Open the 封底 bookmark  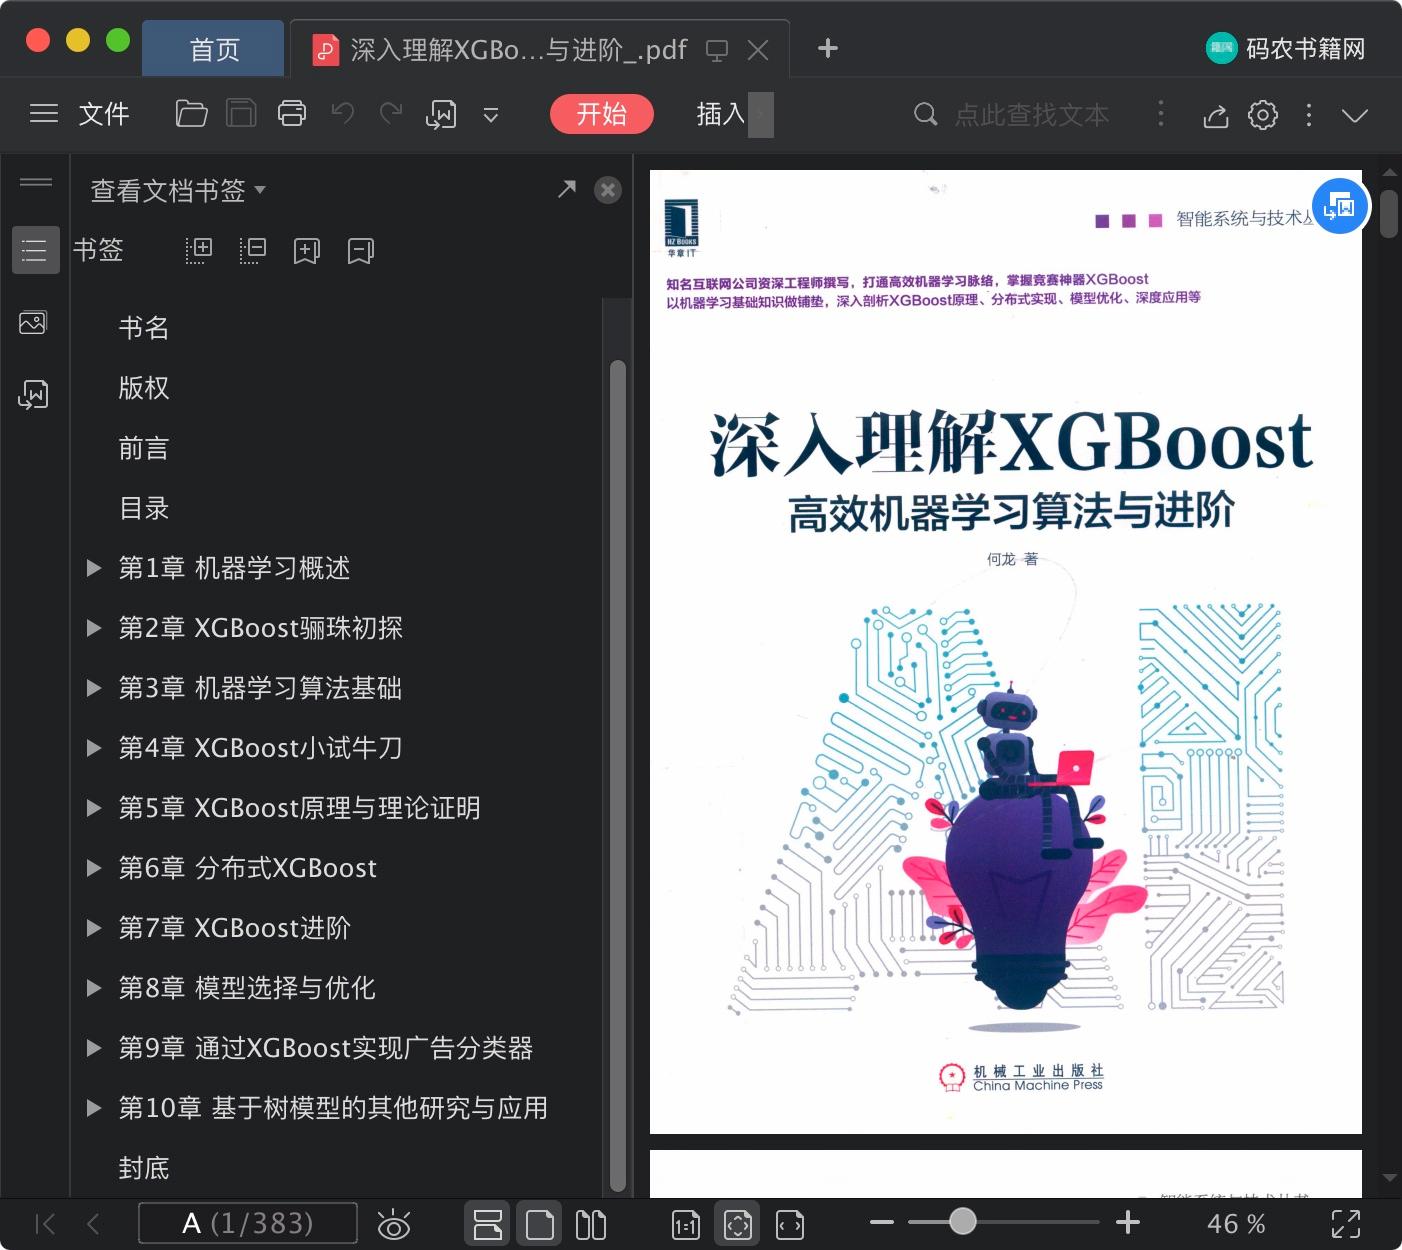pyautogui.click(x=144, y=1168)
